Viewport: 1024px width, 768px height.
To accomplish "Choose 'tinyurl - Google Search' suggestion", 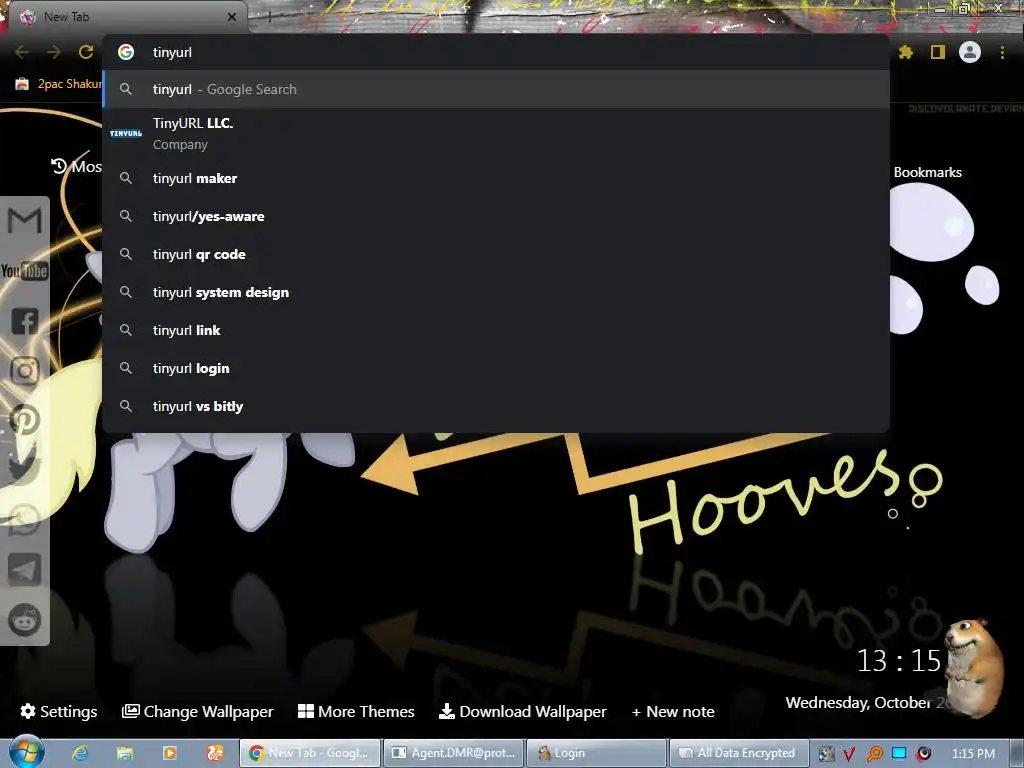I will tap(496, 89).
